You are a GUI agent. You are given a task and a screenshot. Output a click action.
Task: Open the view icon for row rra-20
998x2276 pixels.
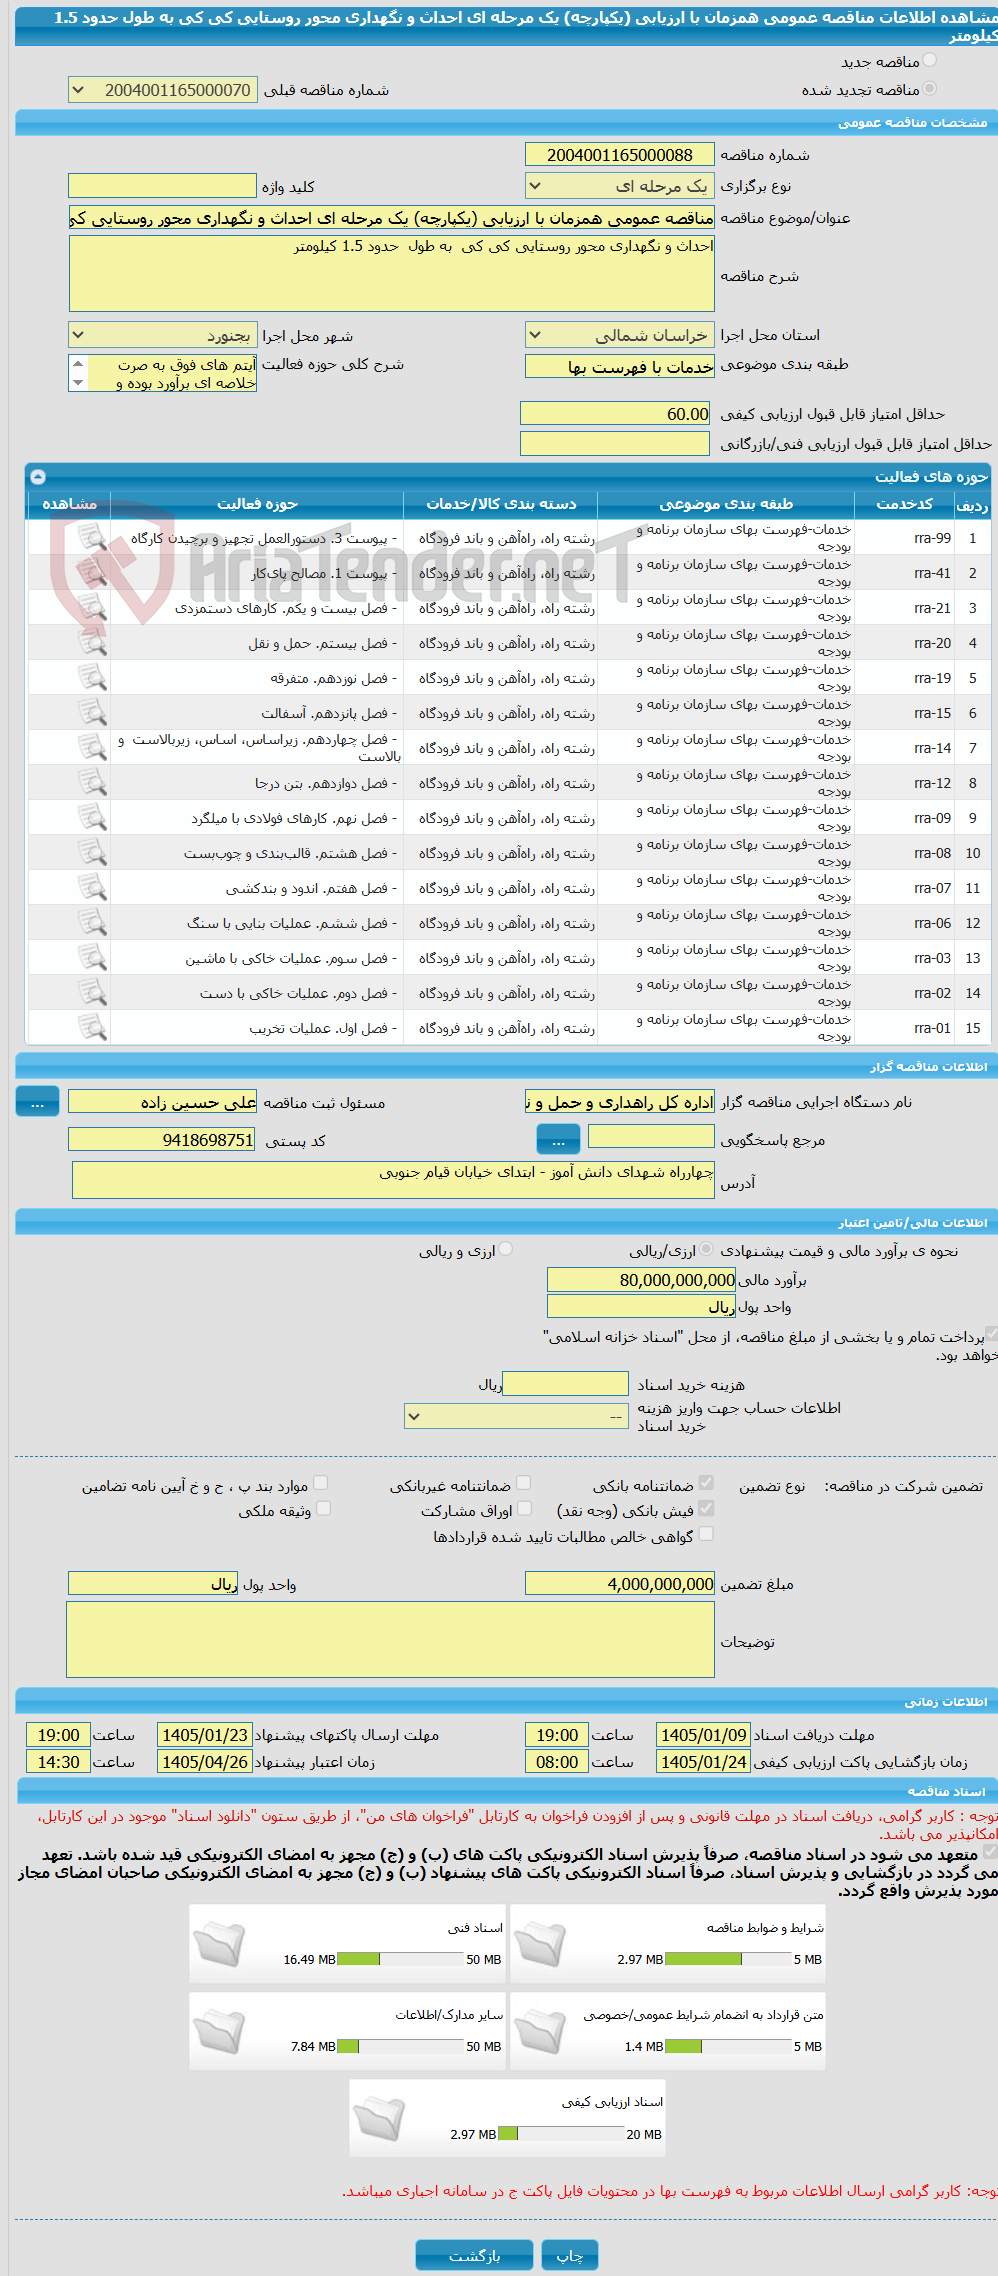click(92, 643)
